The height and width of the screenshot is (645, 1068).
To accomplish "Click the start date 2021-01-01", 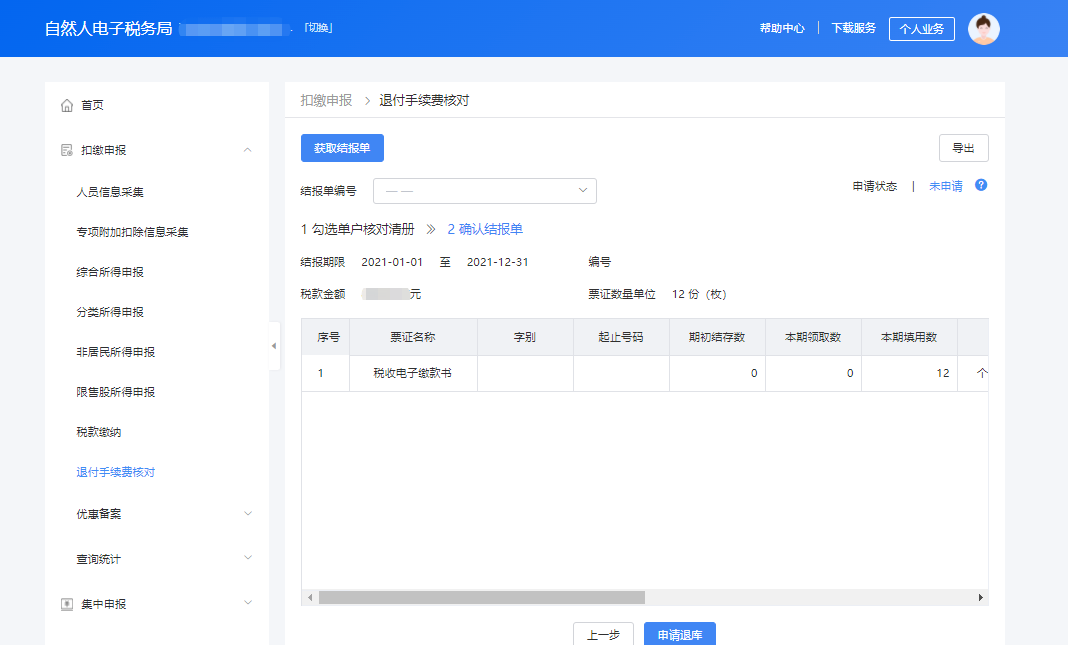I will pos(392,262).
